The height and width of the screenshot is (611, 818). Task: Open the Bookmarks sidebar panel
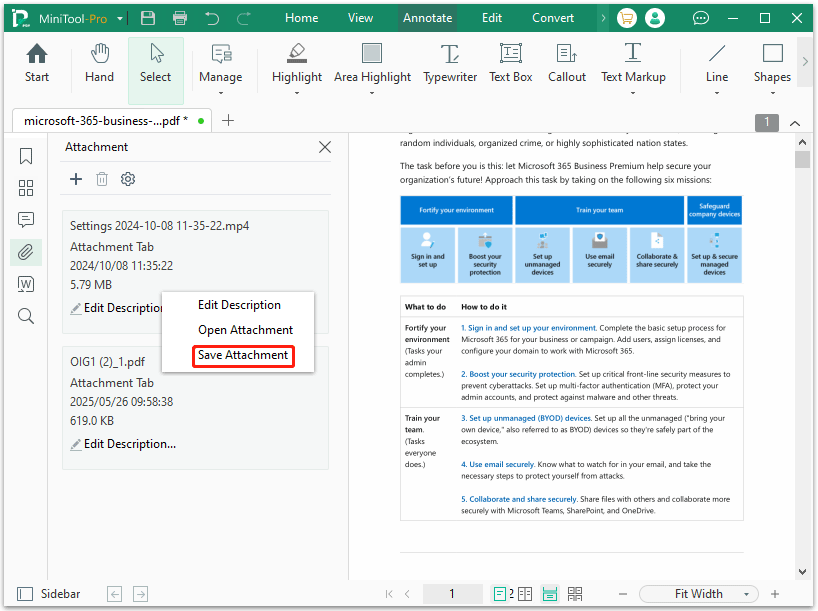pos(26,156)
